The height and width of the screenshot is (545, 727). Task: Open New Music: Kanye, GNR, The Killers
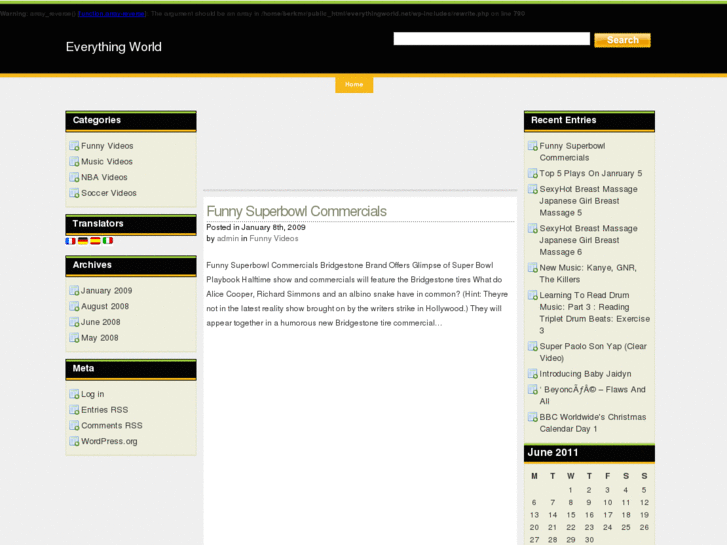tap(588, 274)
